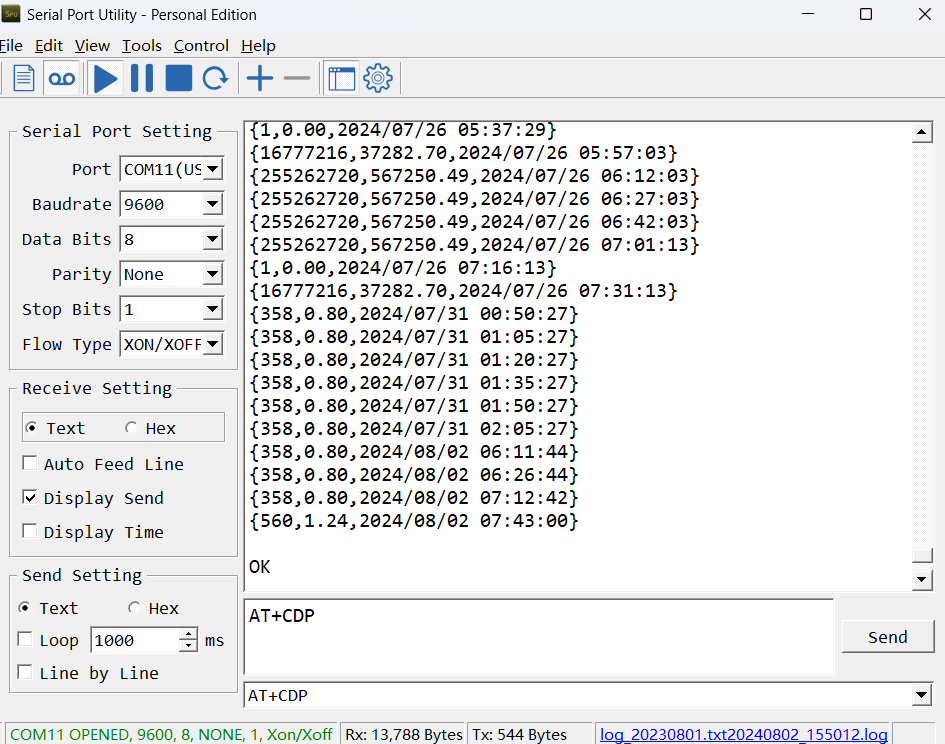Decrease loop interval with down arrow

(189, 646)
